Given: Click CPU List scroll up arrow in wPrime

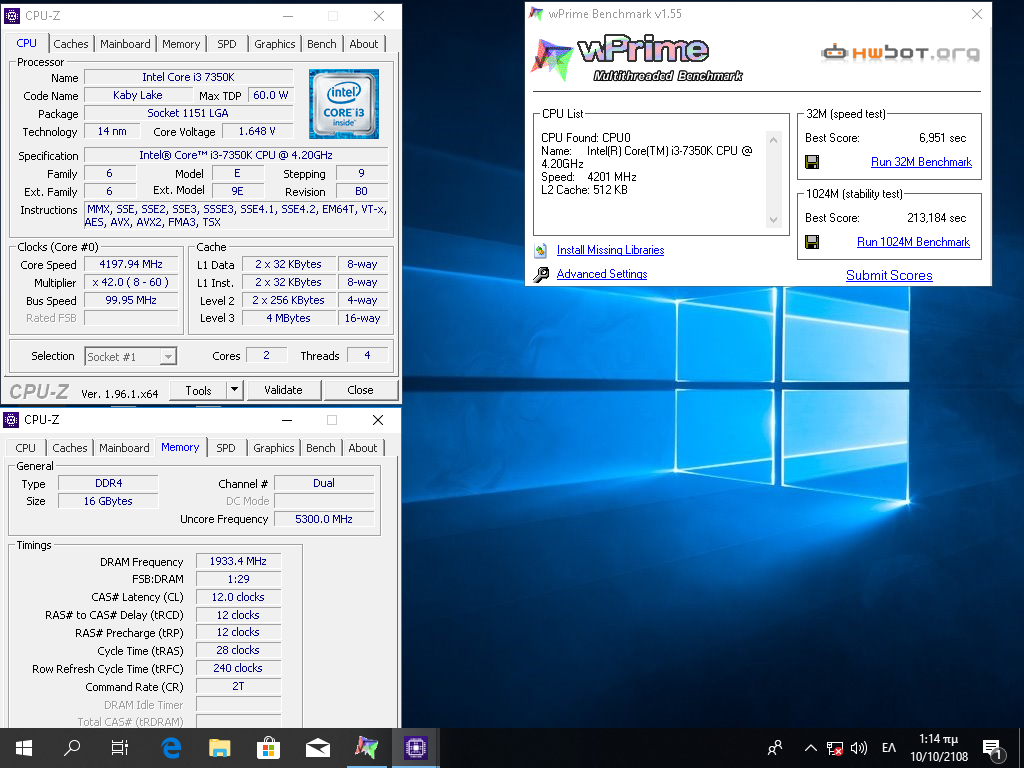Looking at the screenshot, I should [x=774, y=140].
